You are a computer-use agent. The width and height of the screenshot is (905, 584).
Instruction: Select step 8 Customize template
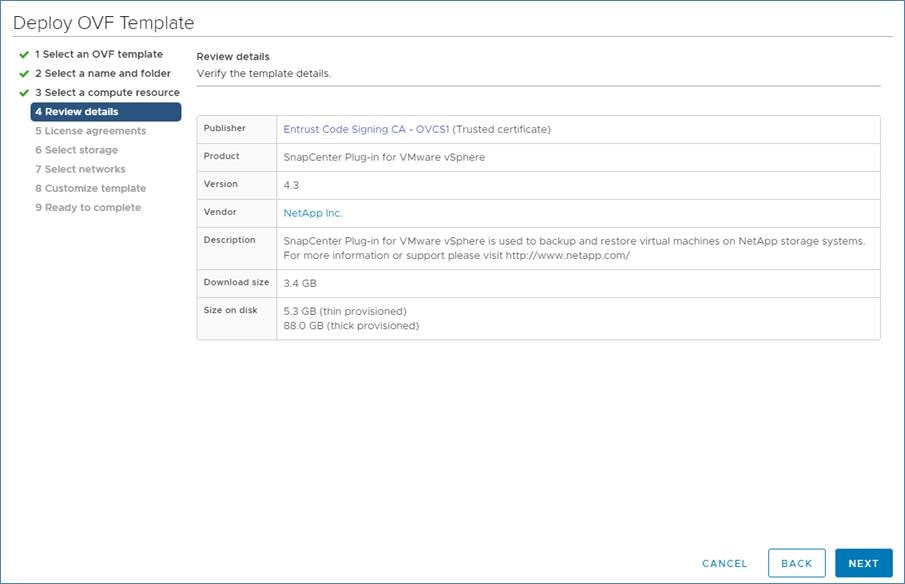coord(91,188)
